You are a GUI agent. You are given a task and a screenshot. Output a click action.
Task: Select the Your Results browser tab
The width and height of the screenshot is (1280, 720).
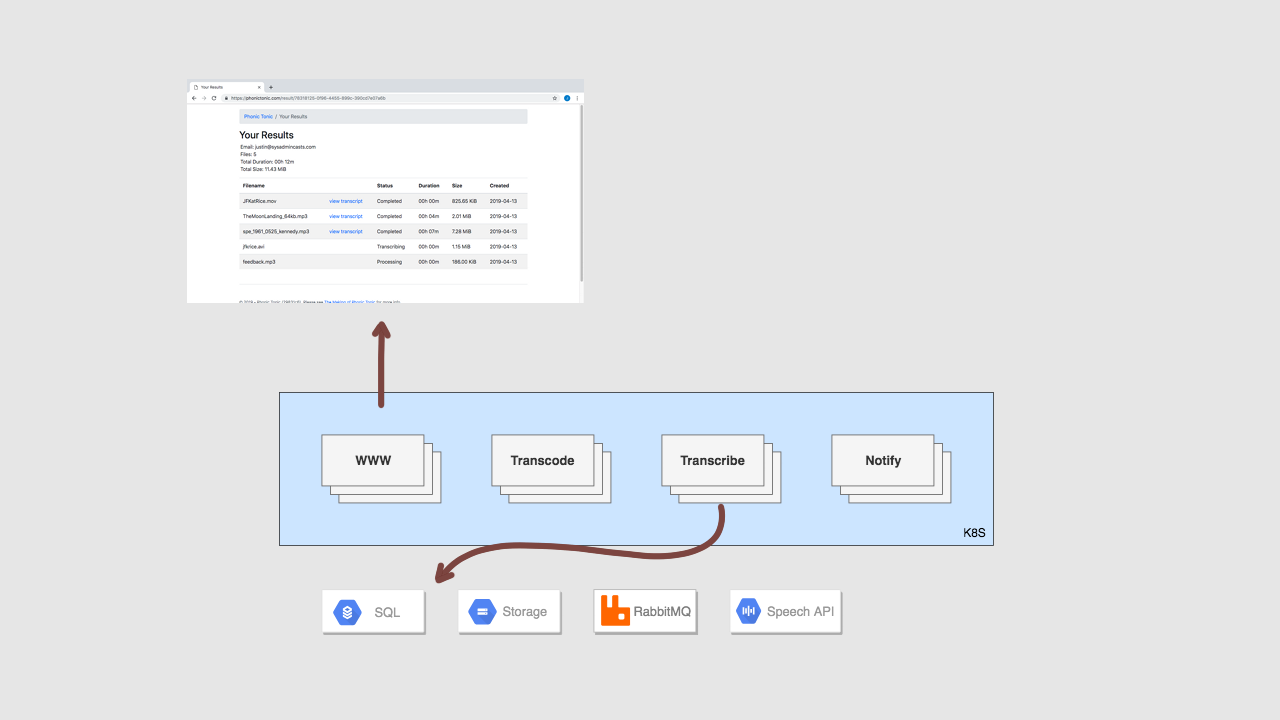[226, 87]
